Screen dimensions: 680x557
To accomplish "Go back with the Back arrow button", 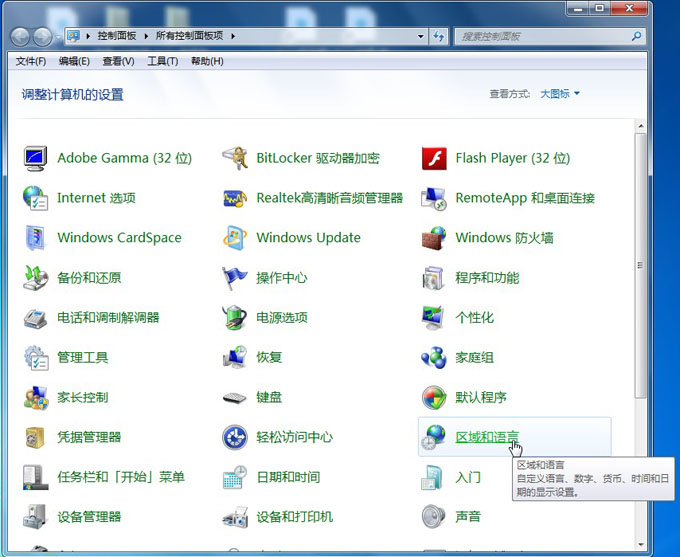I will tap(20, 37).
